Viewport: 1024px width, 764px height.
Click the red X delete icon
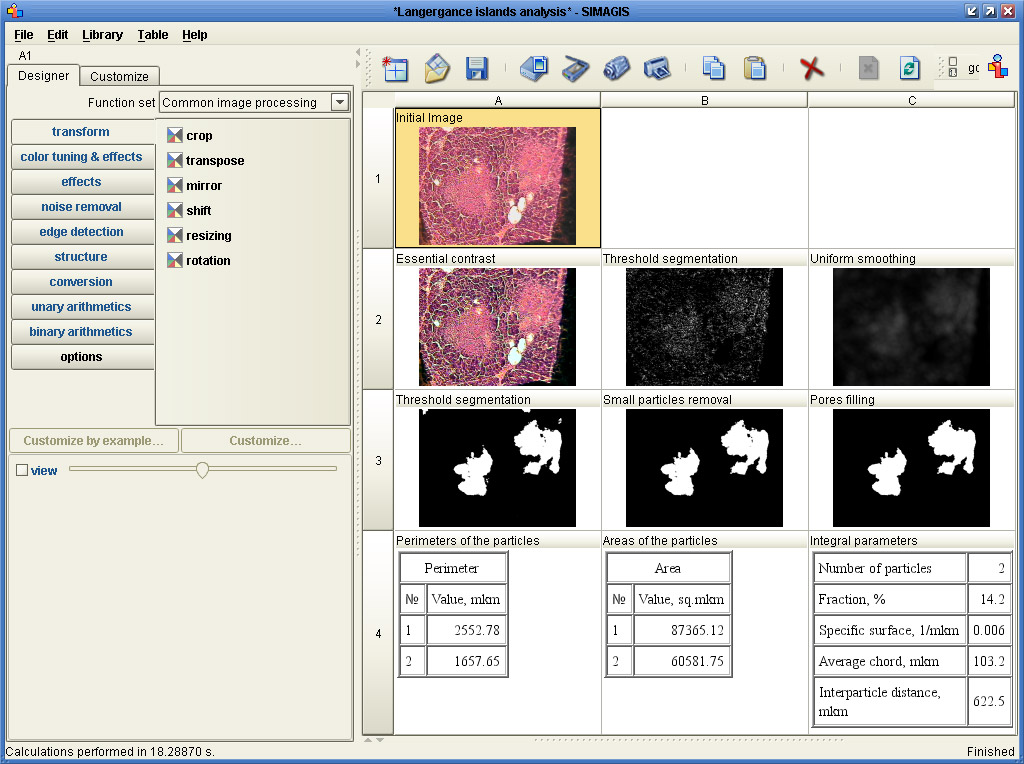tap(812, 68)
